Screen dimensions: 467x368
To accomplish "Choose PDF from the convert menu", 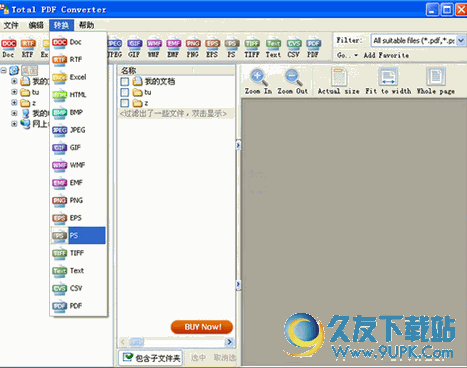I will click(x=78, y=306).
